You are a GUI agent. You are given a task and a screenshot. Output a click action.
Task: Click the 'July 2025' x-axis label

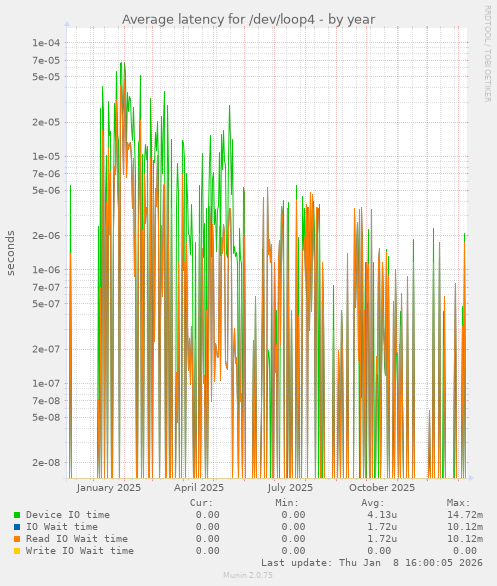290,488
